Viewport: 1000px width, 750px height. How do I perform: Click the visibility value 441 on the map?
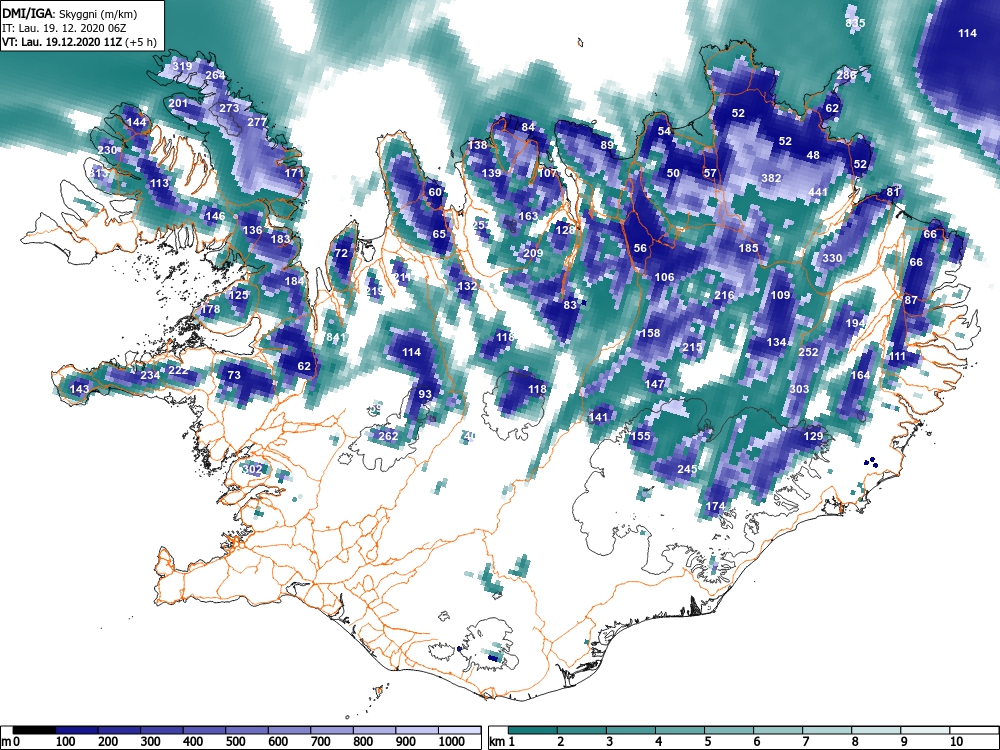click(818, 193)
